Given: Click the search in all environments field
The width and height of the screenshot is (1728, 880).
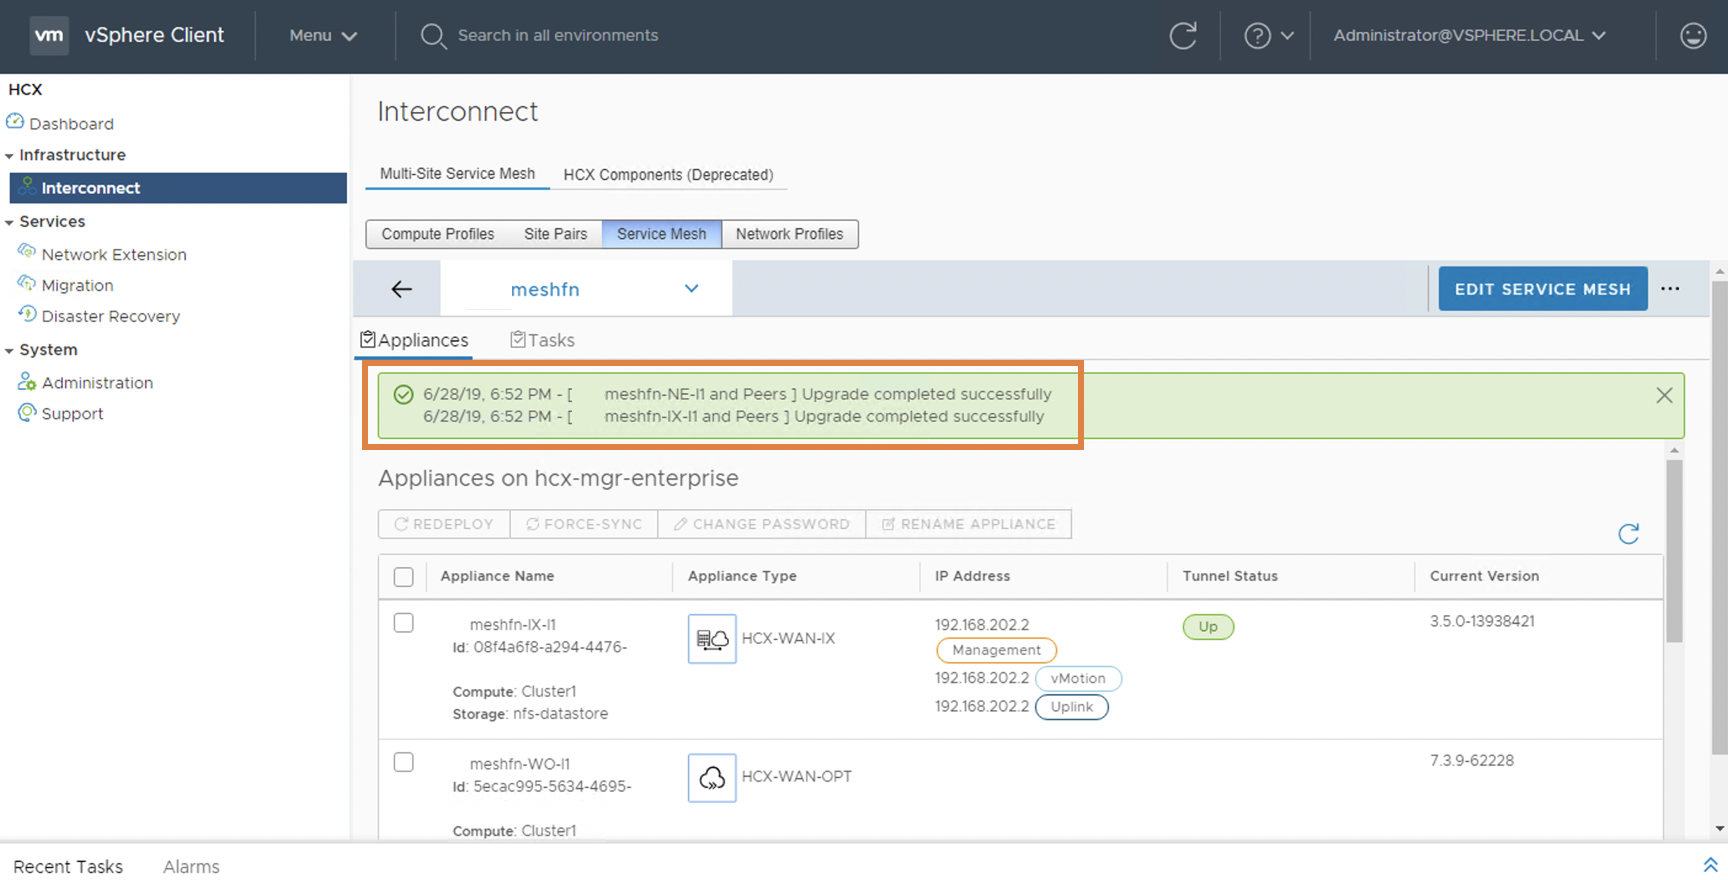Looking at the screenshot, I should tap(558, 36).
